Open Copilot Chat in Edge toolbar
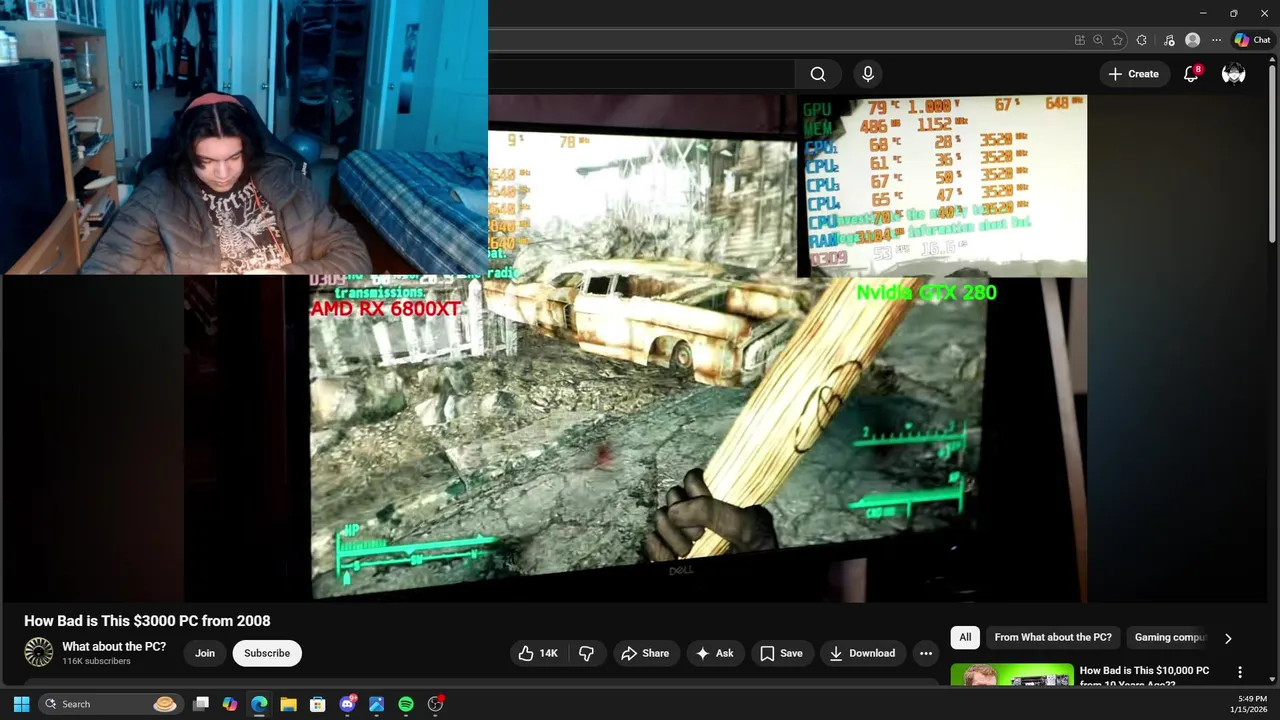This screenshot has width=1280, height=720. click(1252, 40)
